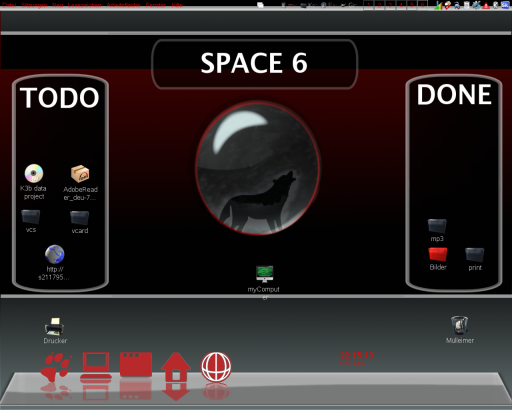Switch to desktop 3 in the pager
Image resolution: width=512 pixels, height=410 pixels.
(x=390, y=5)
